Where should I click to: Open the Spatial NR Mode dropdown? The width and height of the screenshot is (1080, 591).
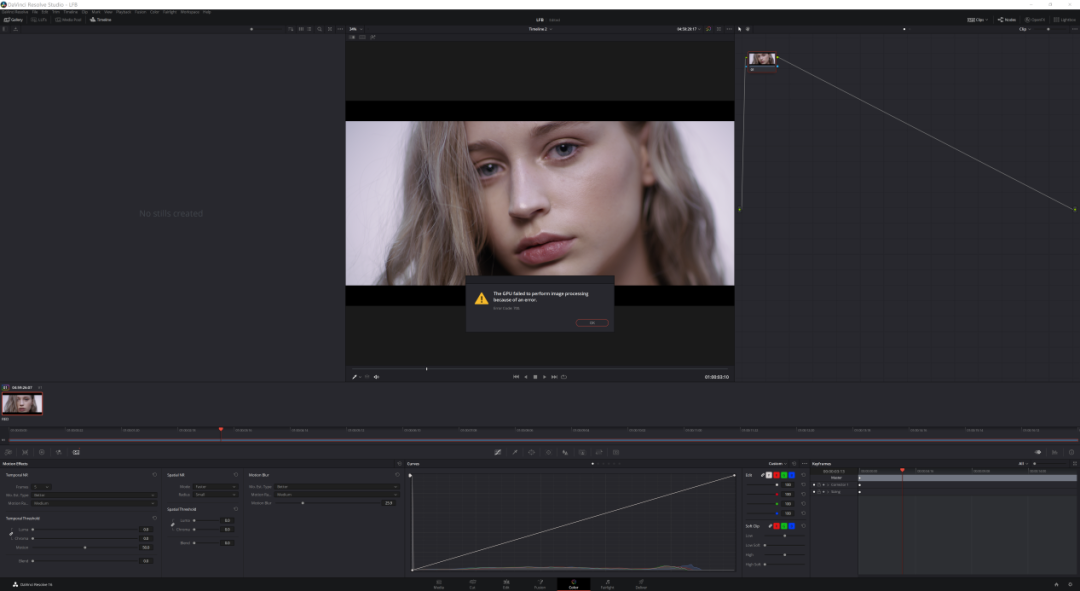click(216, 487)
